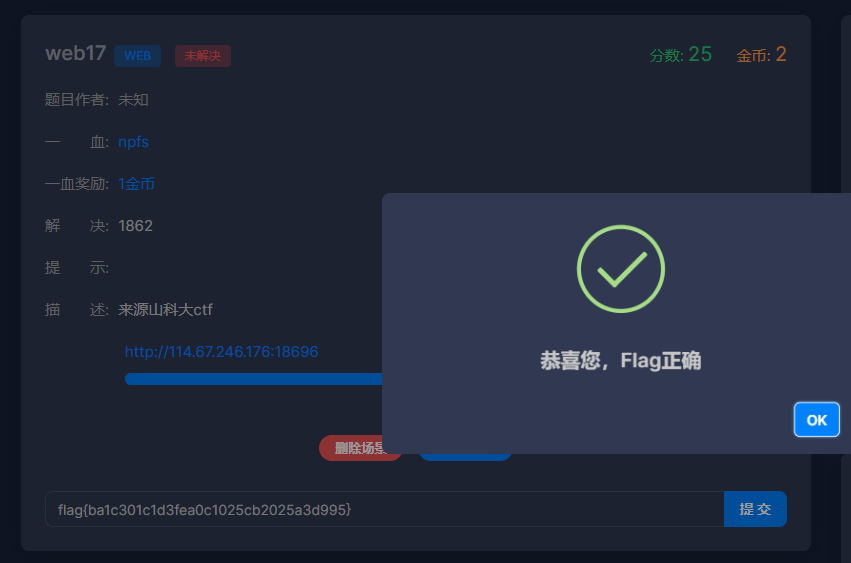Open the npfs first-blood user link
This screenshot has height=563, width=851.
click(134, 142)
